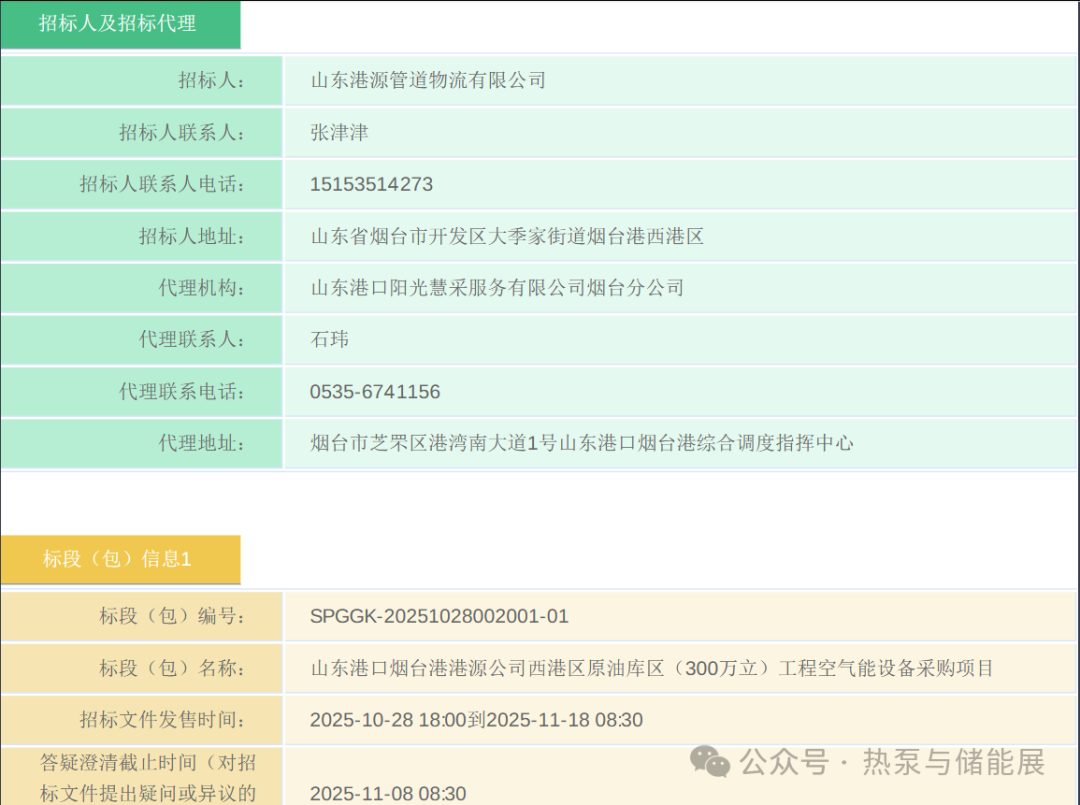Click the 代理联系人: label
Screen dimensions: 1080x805
coord(191,339)
